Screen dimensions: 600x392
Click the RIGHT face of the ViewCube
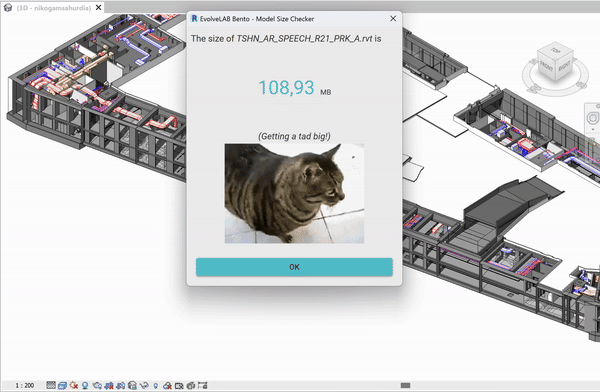(564, 67)
